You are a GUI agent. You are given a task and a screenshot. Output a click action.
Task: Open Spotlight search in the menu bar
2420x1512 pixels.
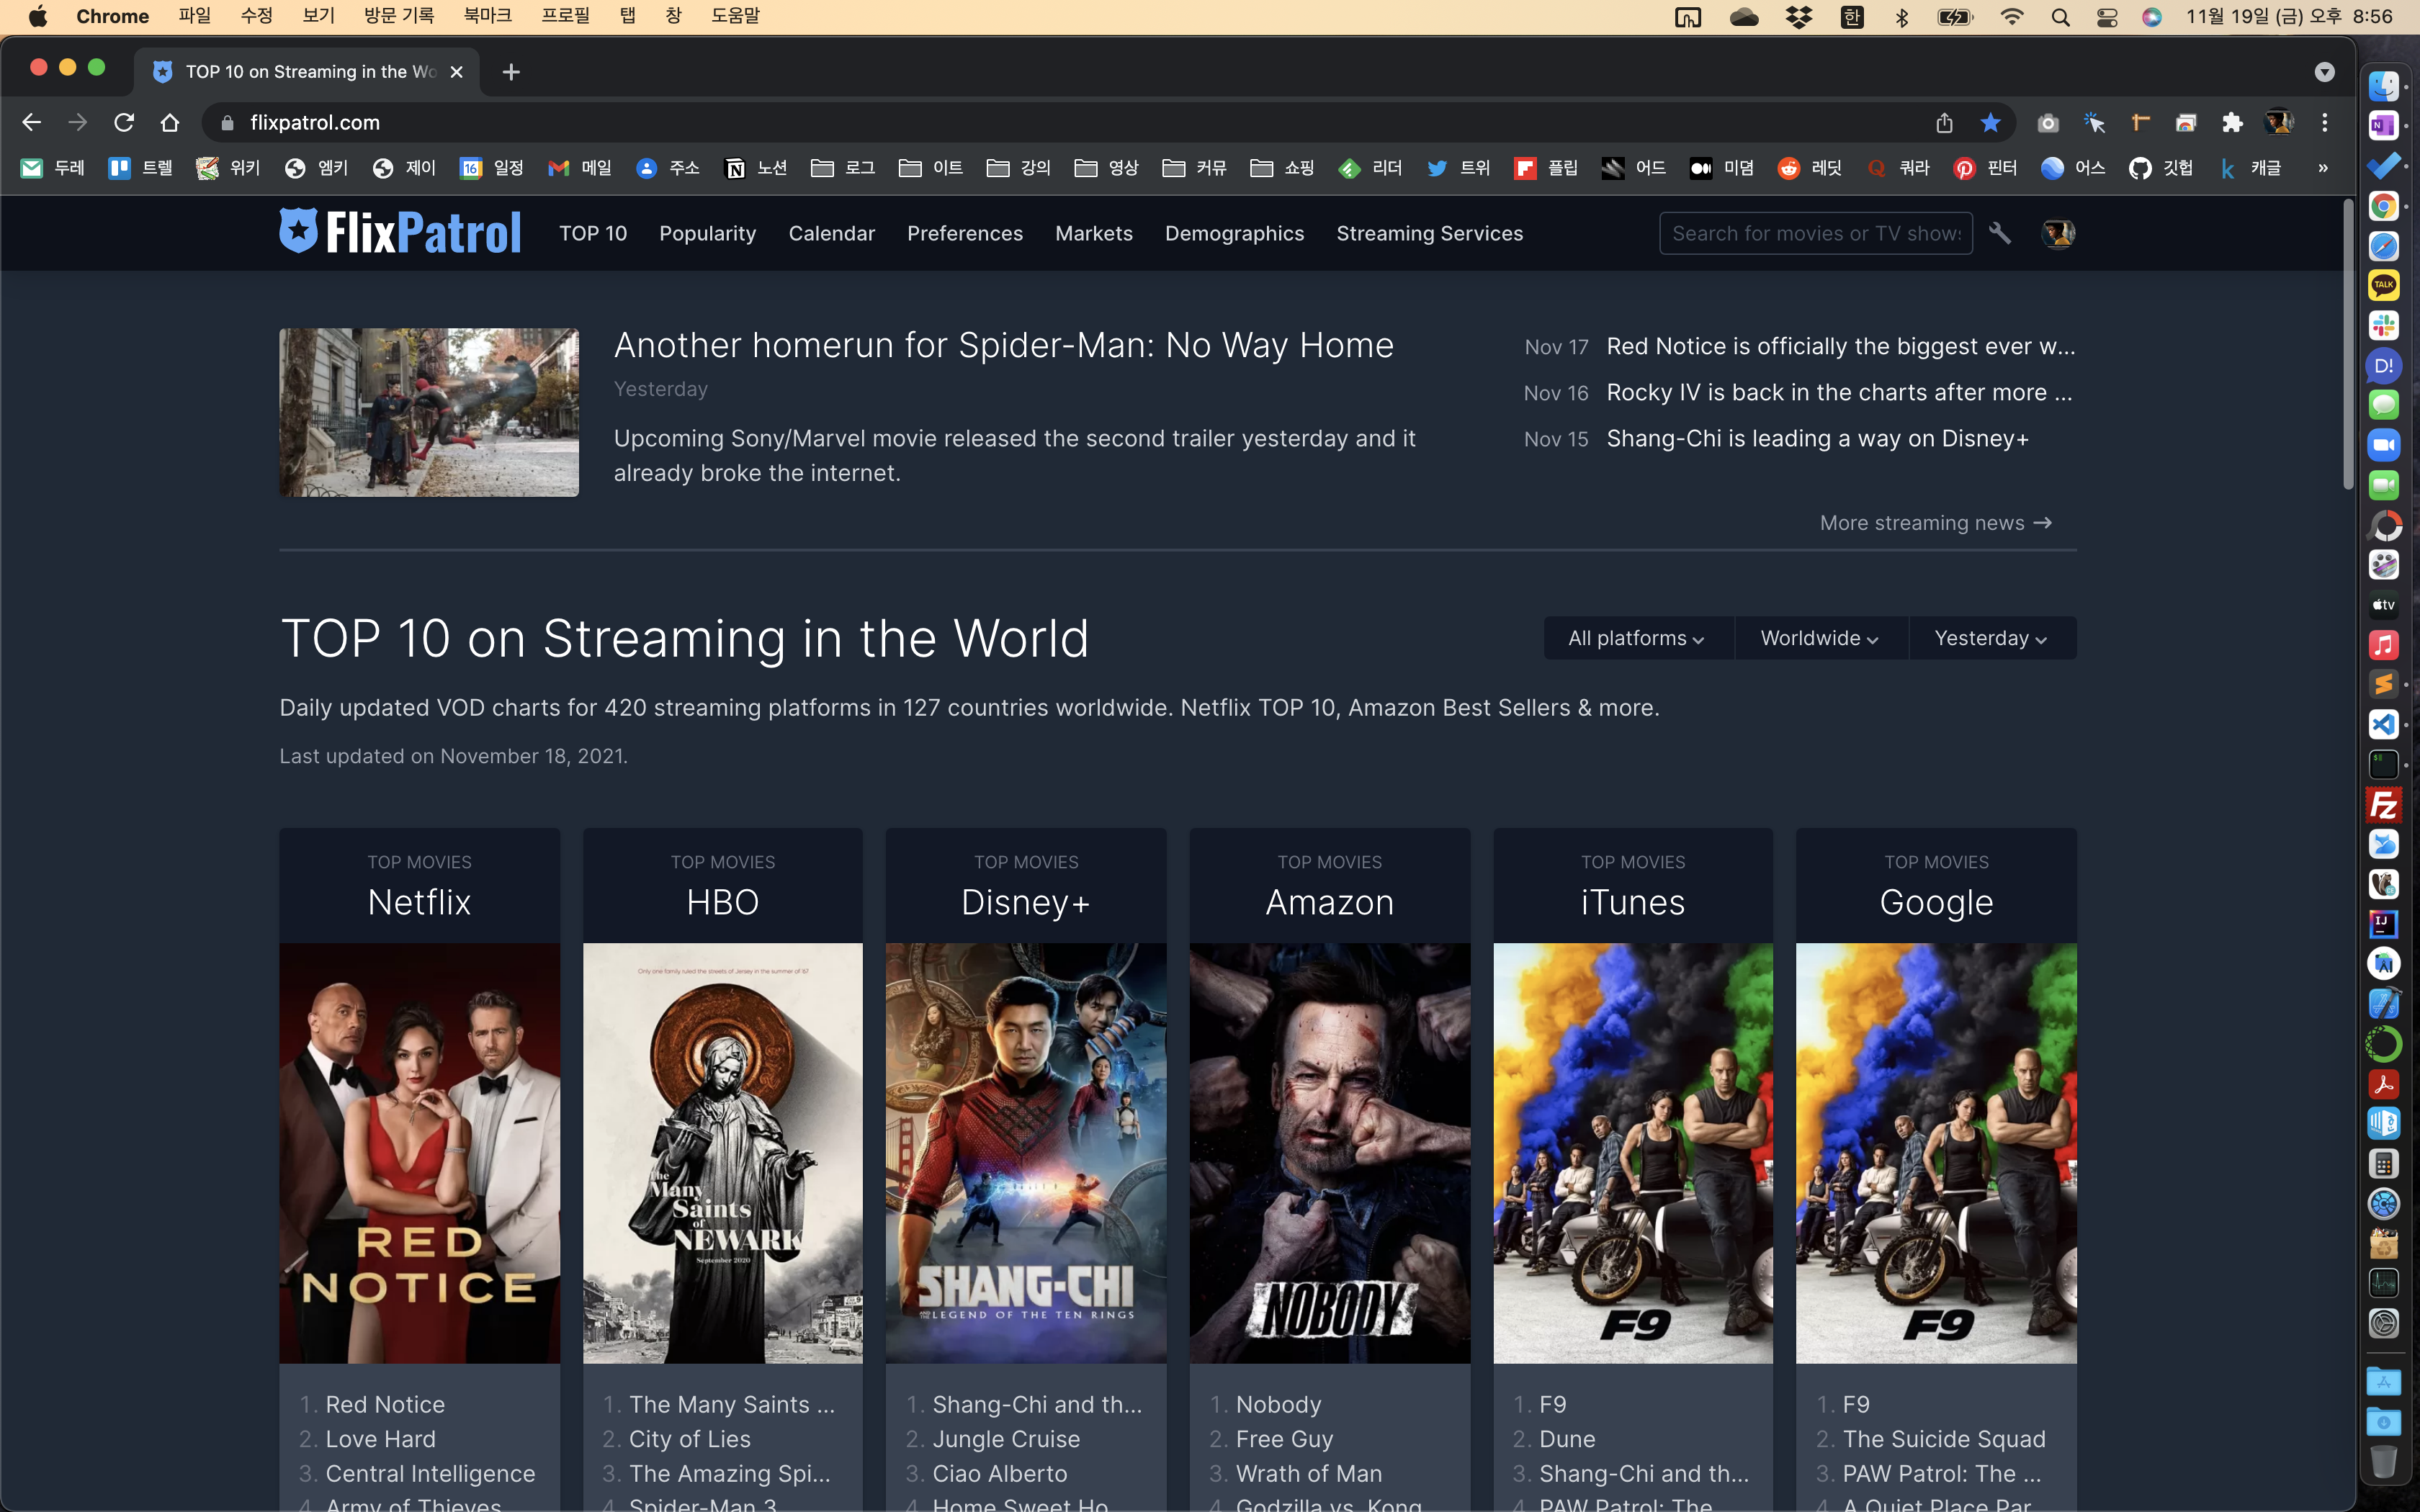click(x=2060, y=17)
